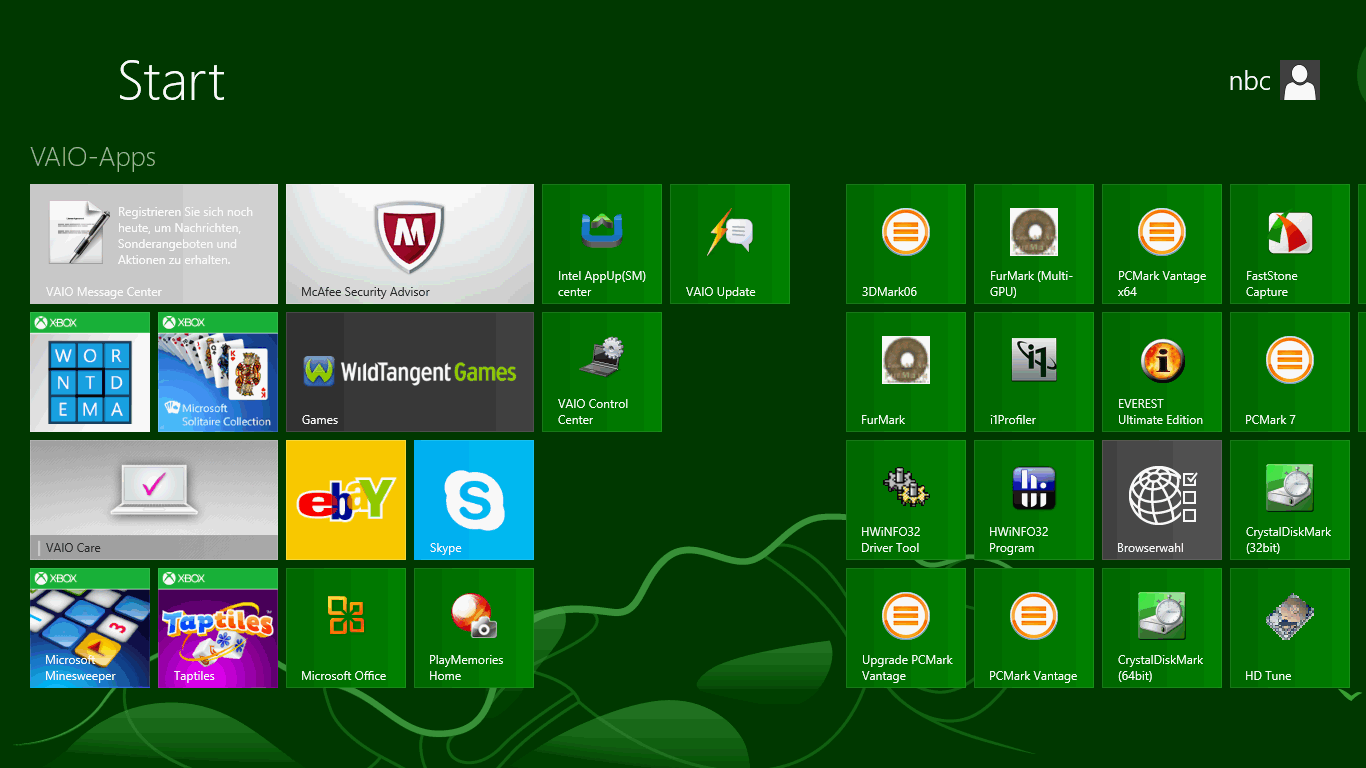Open the Taptiles game tile
Screen dimensions: 1366x768
[218, 628]
